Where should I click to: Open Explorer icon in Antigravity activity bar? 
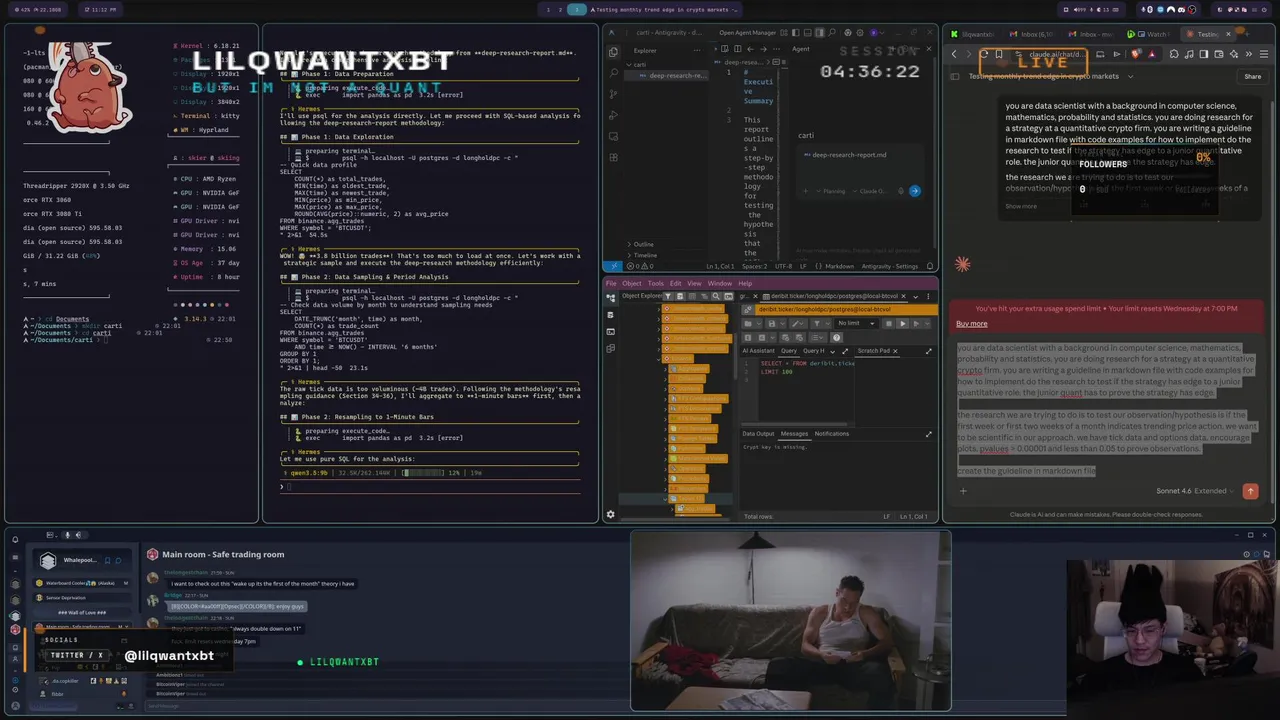(x=613, y=52)
